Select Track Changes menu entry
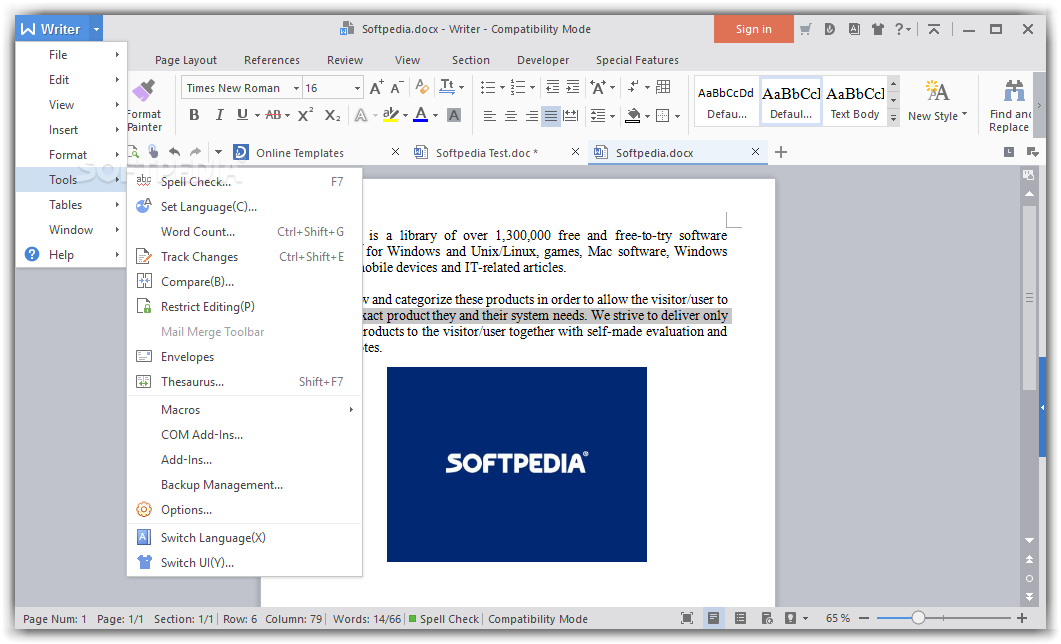Viewport: 1061px width, 644px height. [x=244, y=257]
